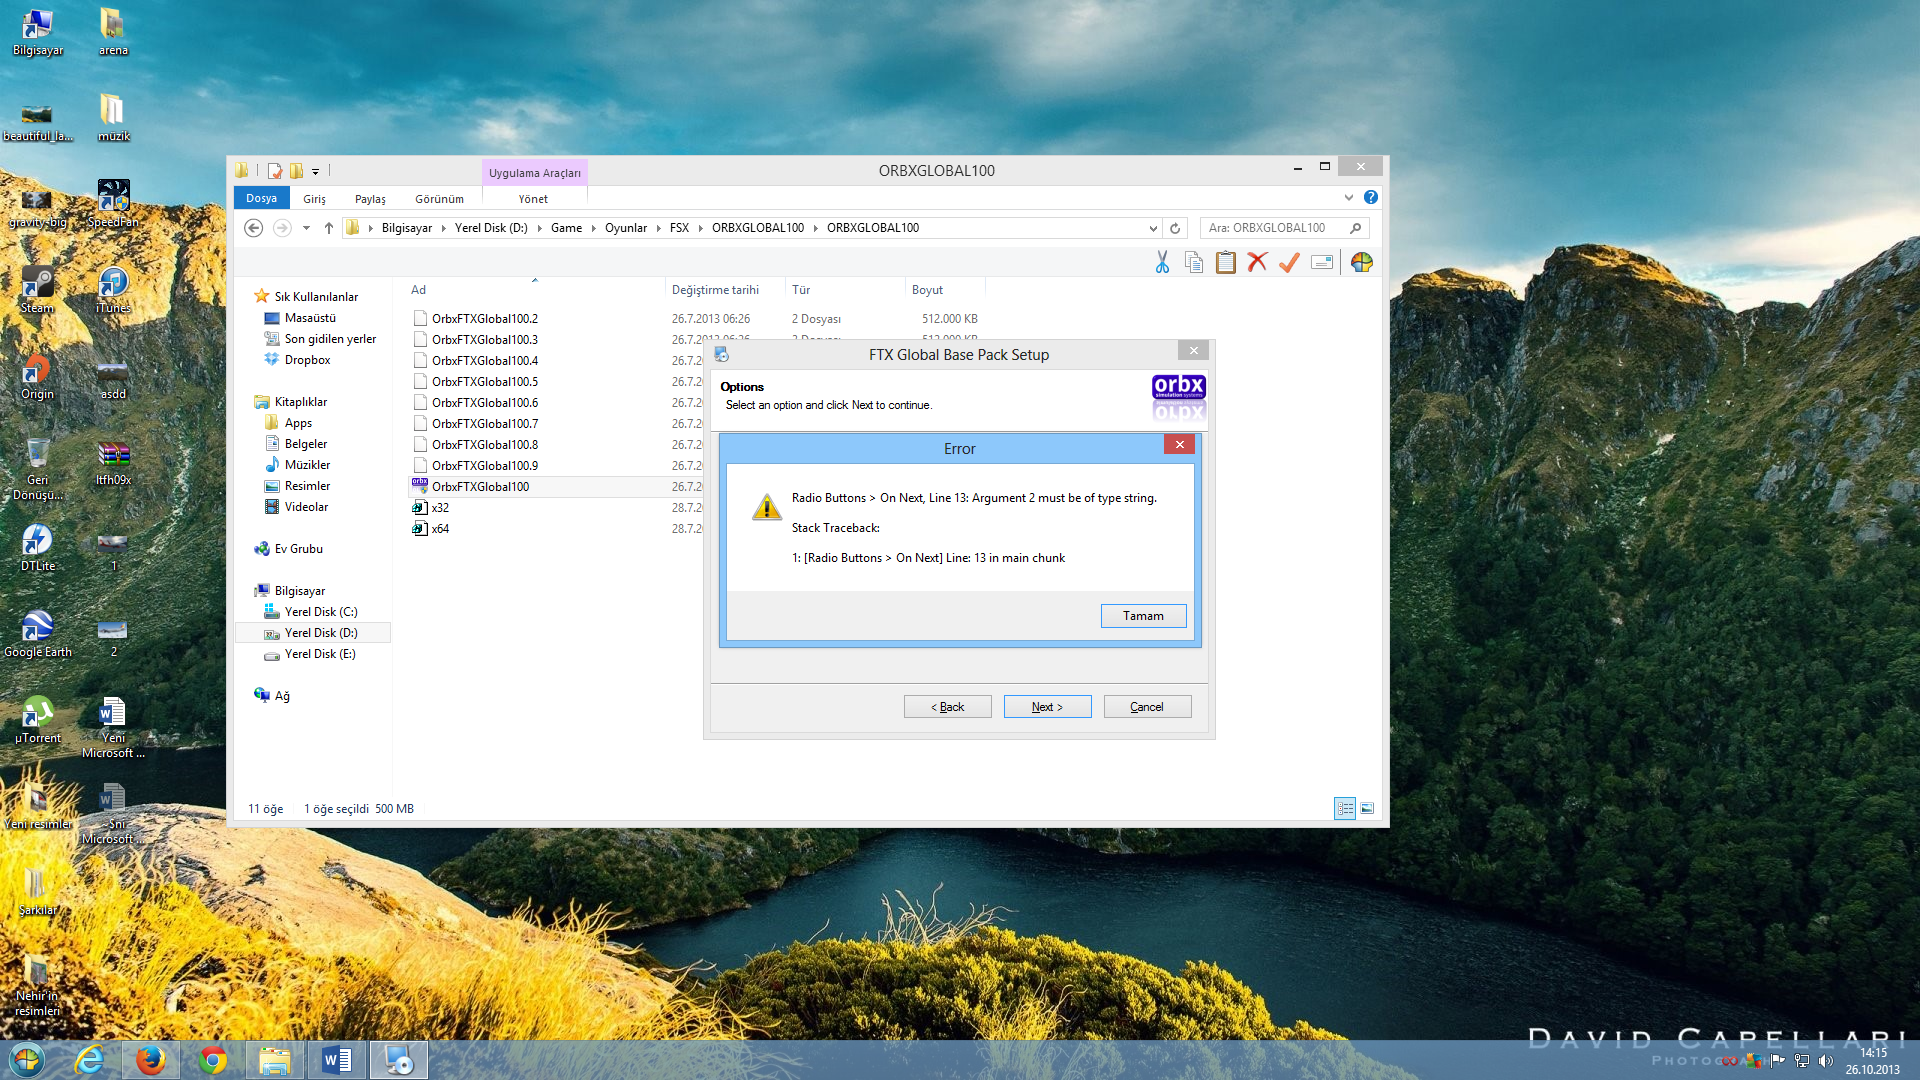Viewport: 1920px width, 1080px height.
Task: Click the Uygulama Araçları contextual tab
Action: [534, 173]
